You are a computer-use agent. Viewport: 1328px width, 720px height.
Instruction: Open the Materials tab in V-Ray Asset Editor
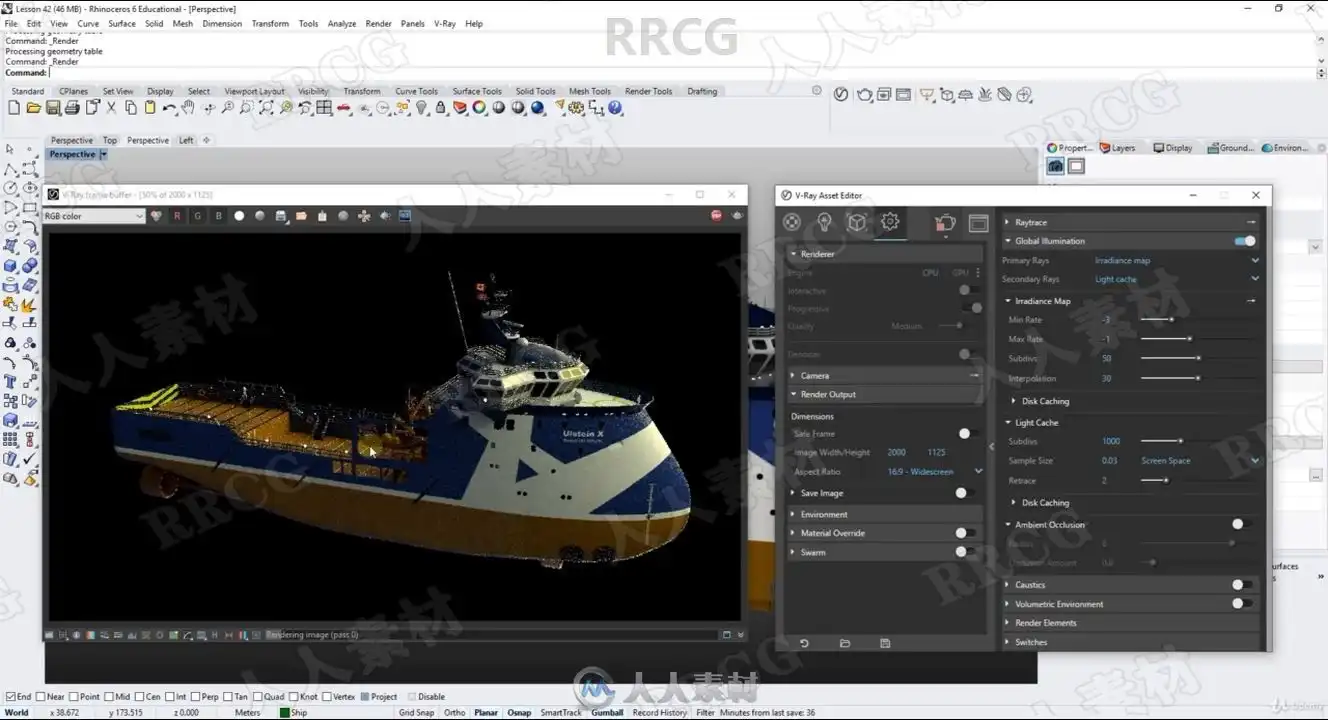(x=792, y=222)
